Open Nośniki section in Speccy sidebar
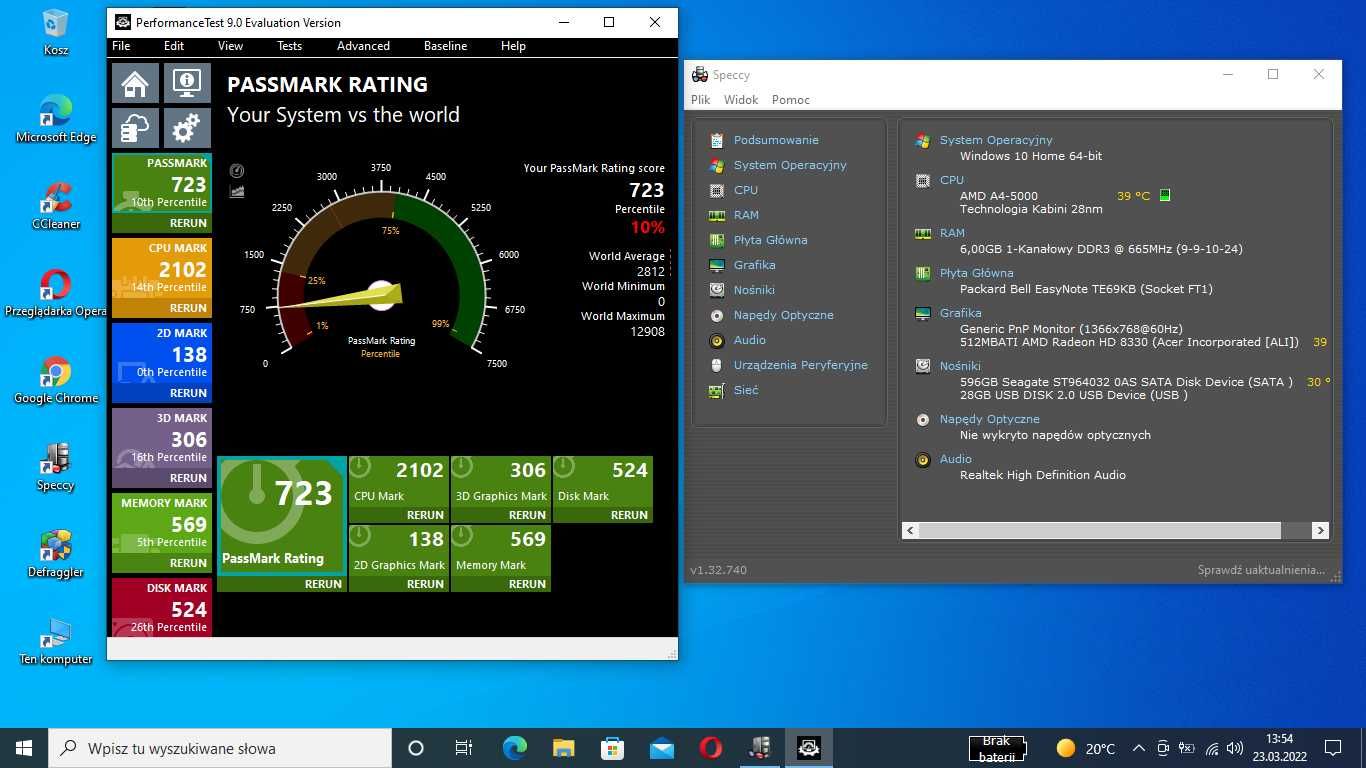This screenshot has width=1366, height=768. pos(754,290)
